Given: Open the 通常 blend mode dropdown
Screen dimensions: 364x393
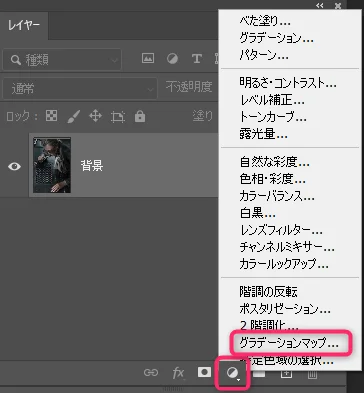Looking at the screenshot, I should 80,89.
